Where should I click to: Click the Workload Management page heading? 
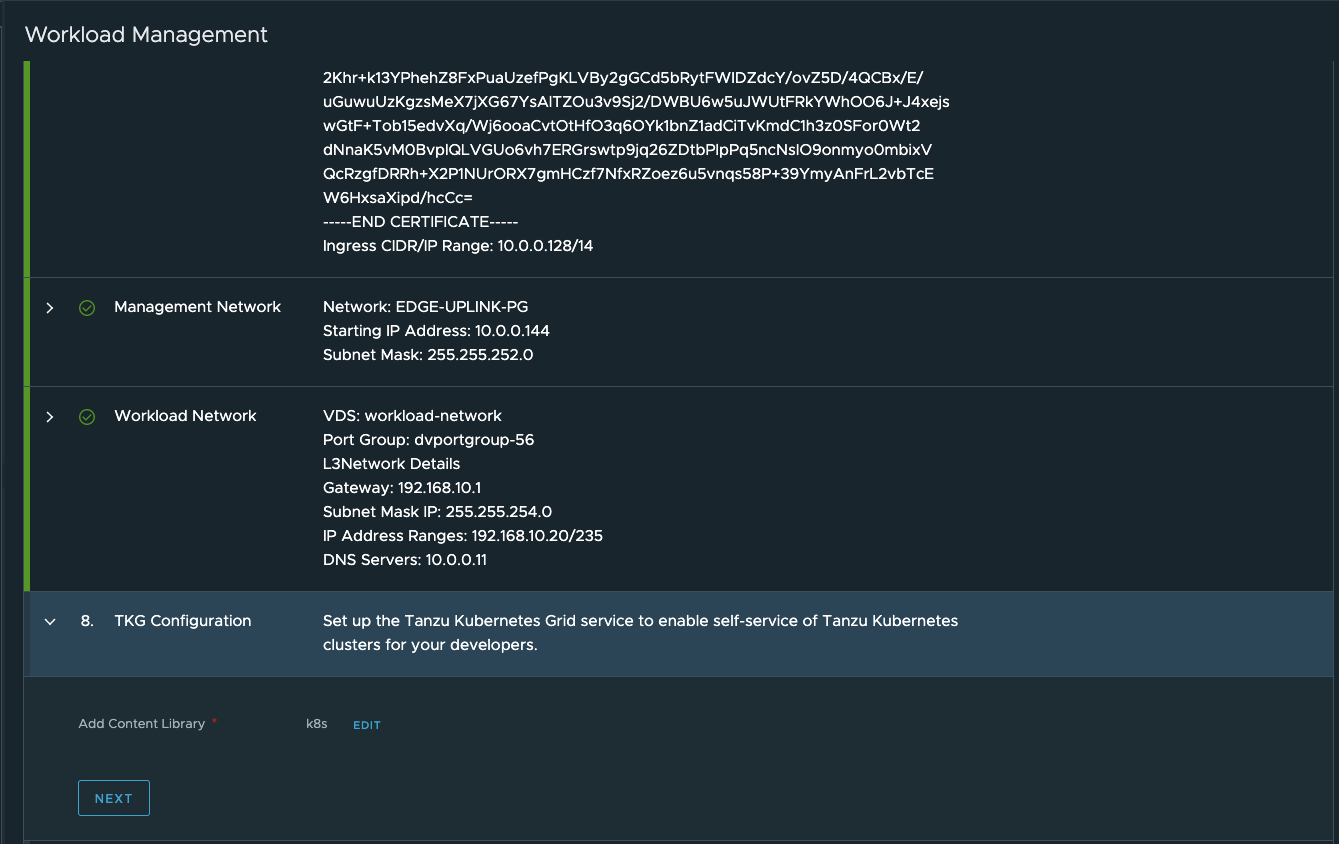tap(146, 35)
